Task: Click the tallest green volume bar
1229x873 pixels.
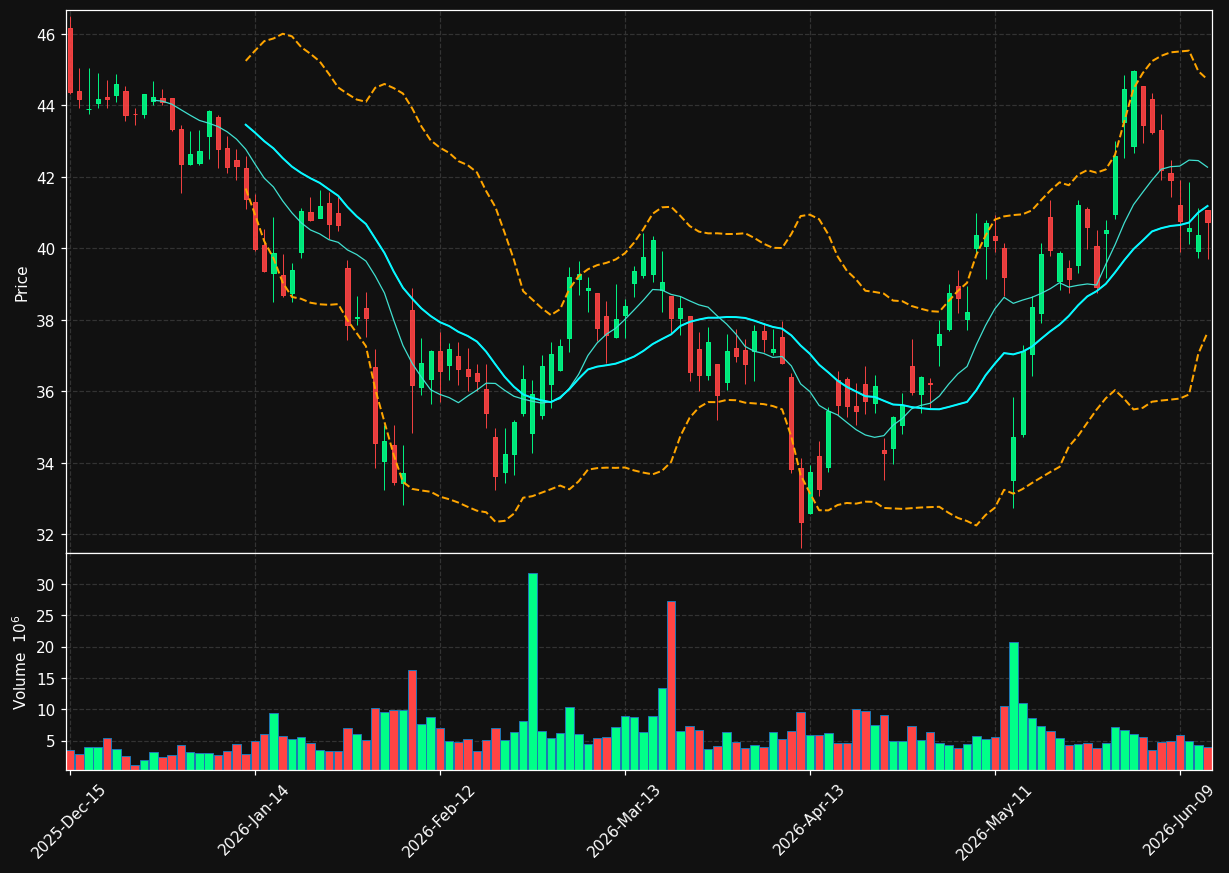Action: tap(533, 671)
